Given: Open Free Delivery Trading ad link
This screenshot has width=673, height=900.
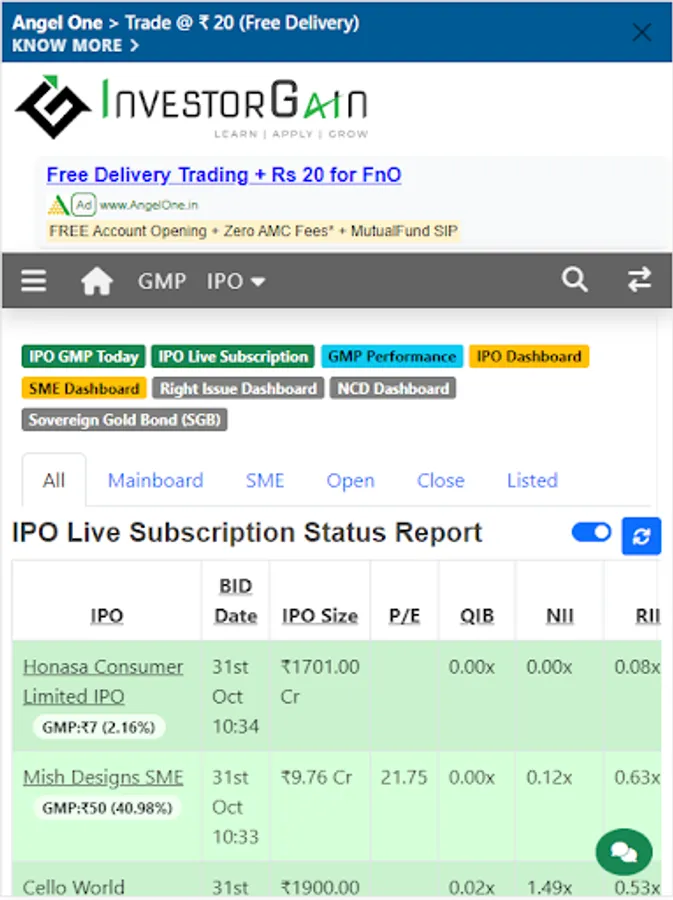Looking at the screenshot, I should (224, 174).
